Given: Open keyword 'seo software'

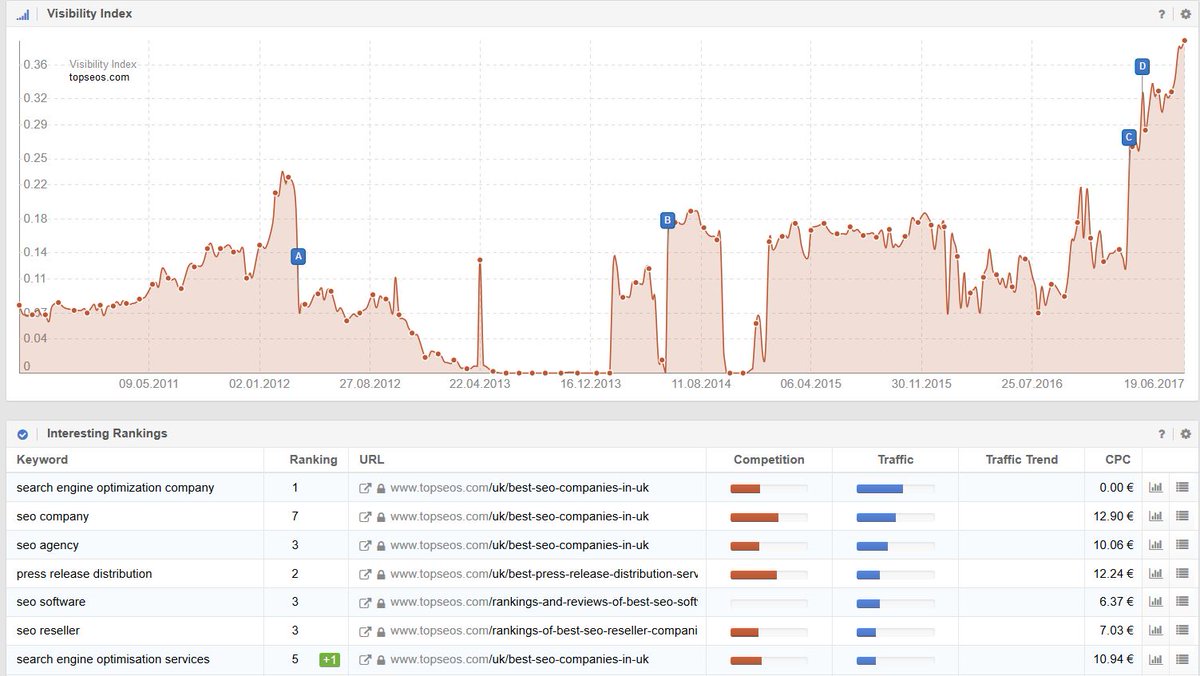Looking at the screenshot, I should (x=51, y=603).
